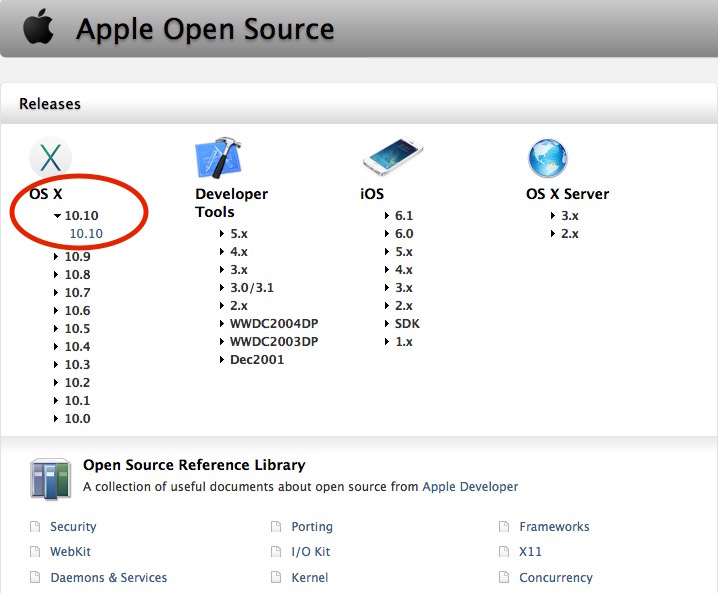The height and width of the screenshot is (593, 718).
Task: Open the Frameworks document link
Action: coord(554,527)
